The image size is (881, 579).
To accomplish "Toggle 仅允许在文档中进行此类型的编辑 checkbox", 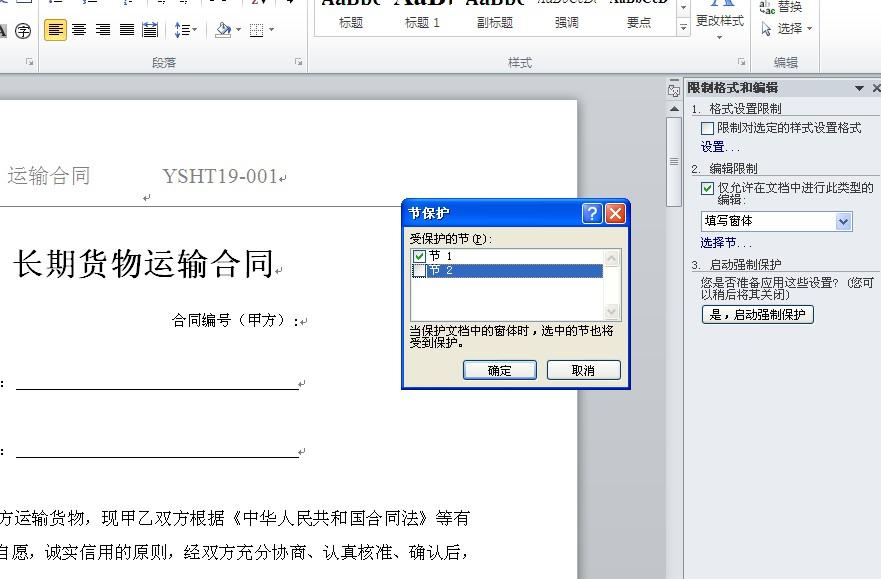I will click(707, 189).
